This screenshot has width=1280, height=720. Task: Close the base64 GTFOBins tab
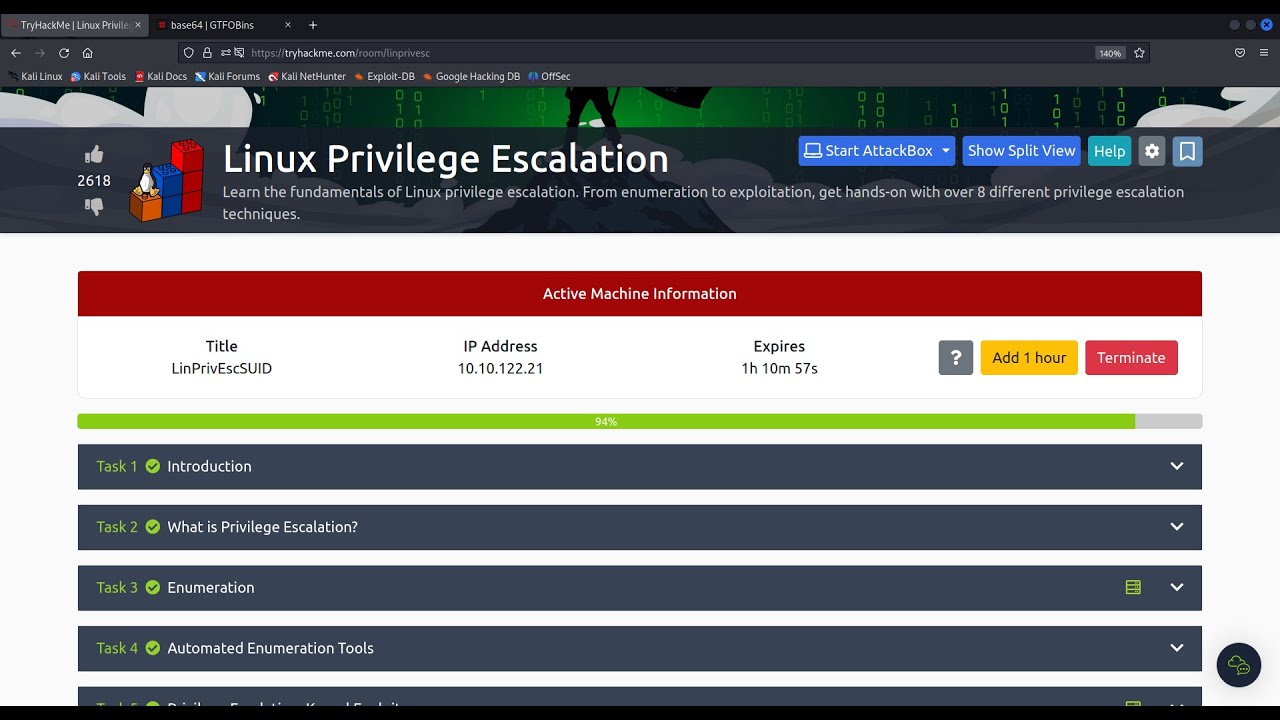pyautogui.click(x=288, y=25)
